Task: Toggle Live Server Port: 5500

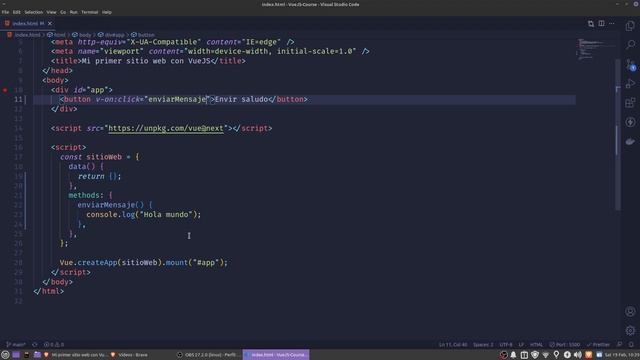Action: pyautogui.click(x=564, y=344)
